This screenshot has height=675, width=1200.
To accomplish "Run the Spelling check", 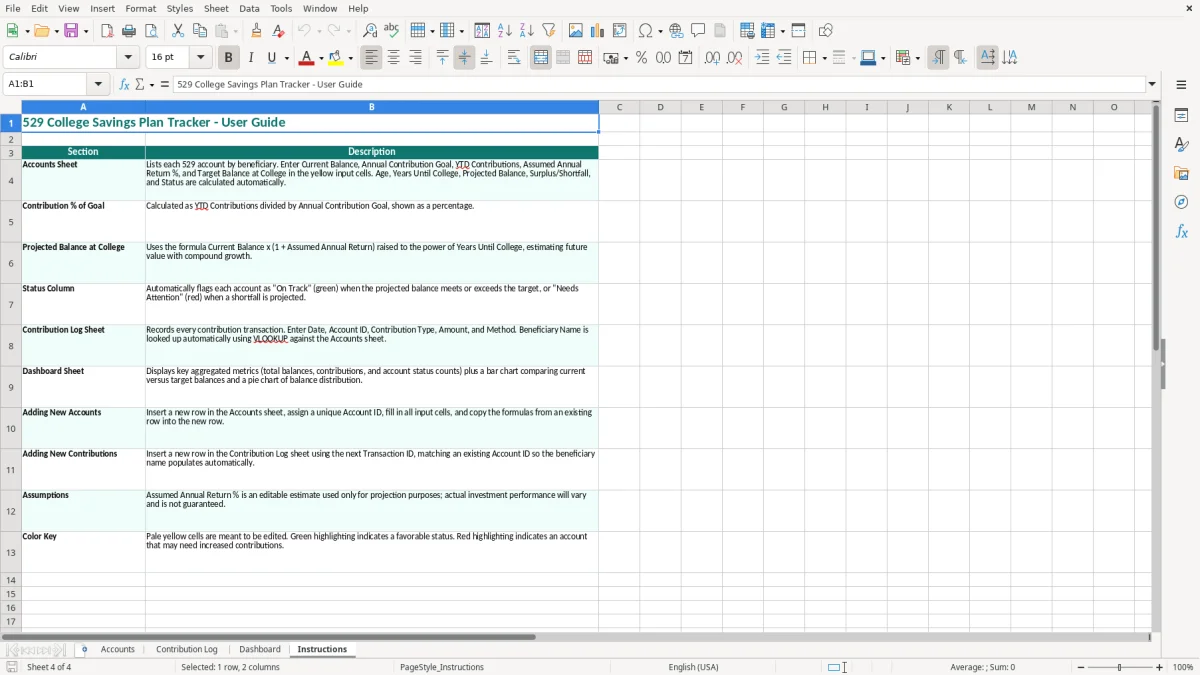I will coord(392,31).
